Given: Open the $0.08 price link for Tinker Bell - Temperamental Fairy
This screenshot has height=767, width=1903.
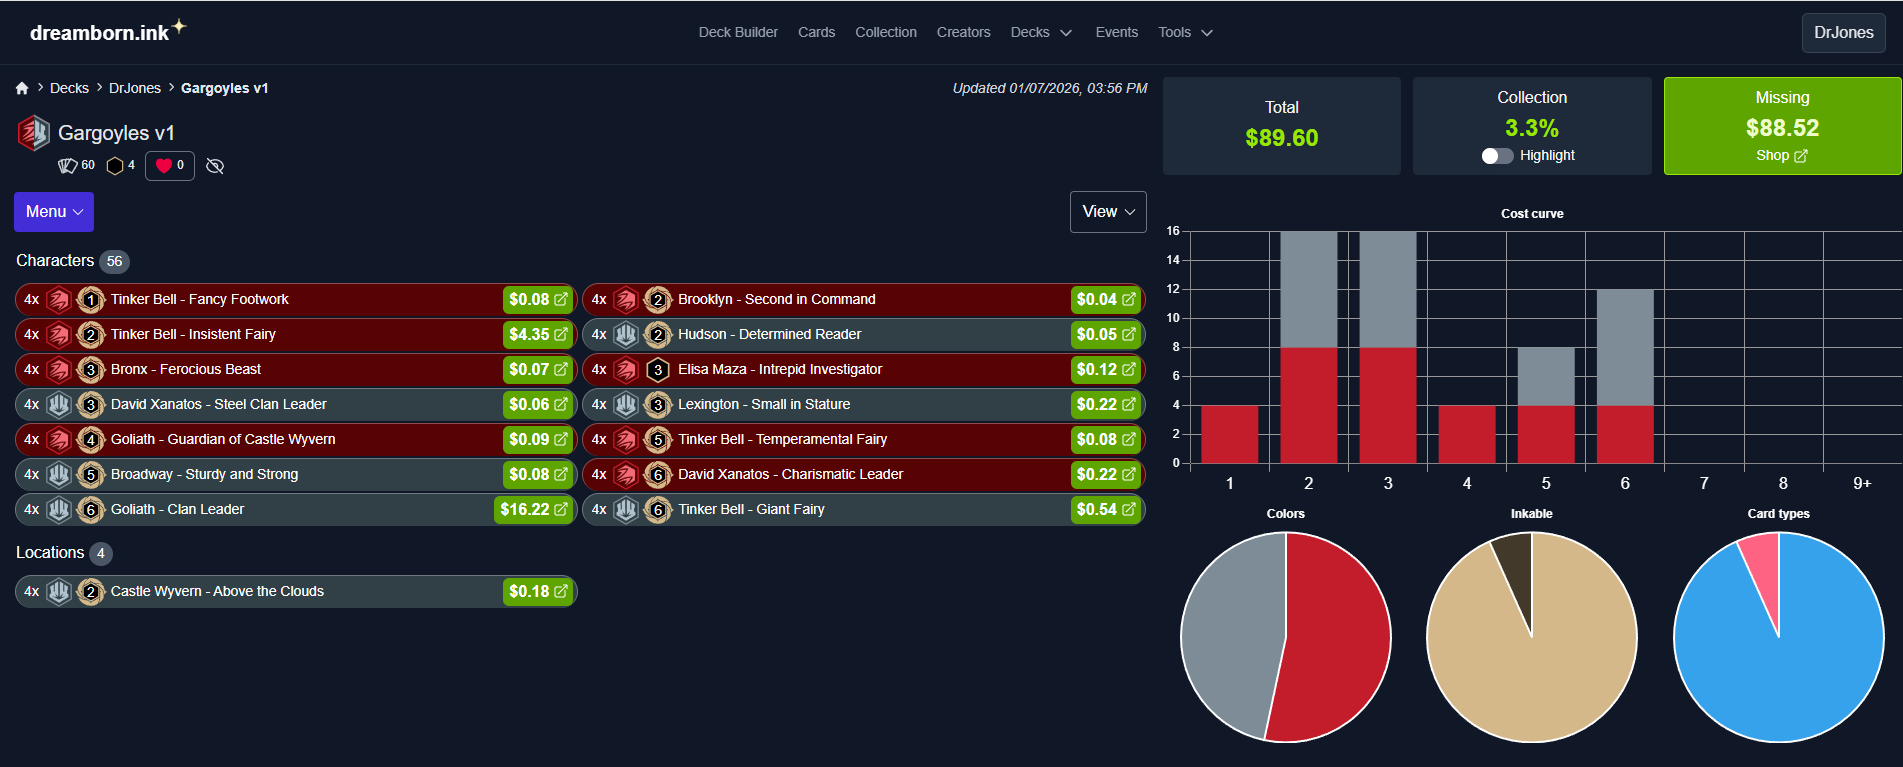Looking at the screenshot, I should [1106, 440].
